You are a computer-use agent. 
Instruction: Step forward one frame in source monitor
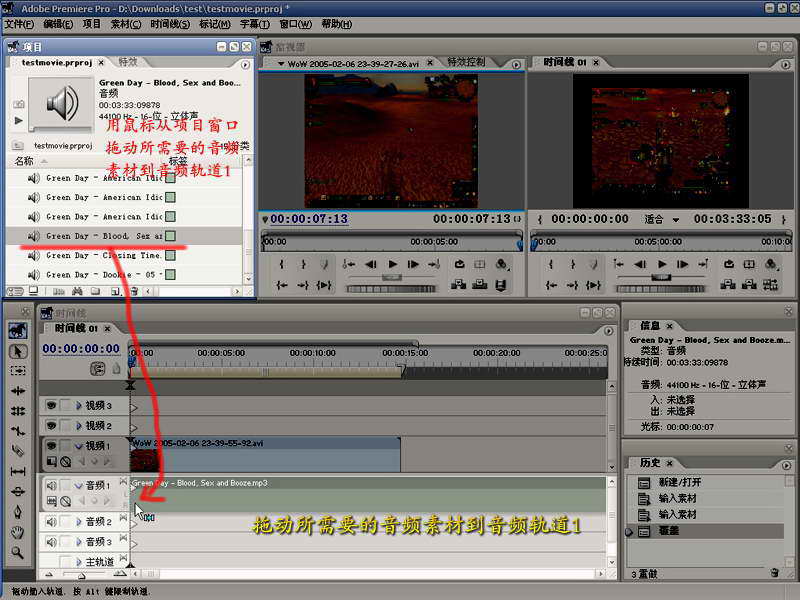pyautogui.click(x=413, y=264)
